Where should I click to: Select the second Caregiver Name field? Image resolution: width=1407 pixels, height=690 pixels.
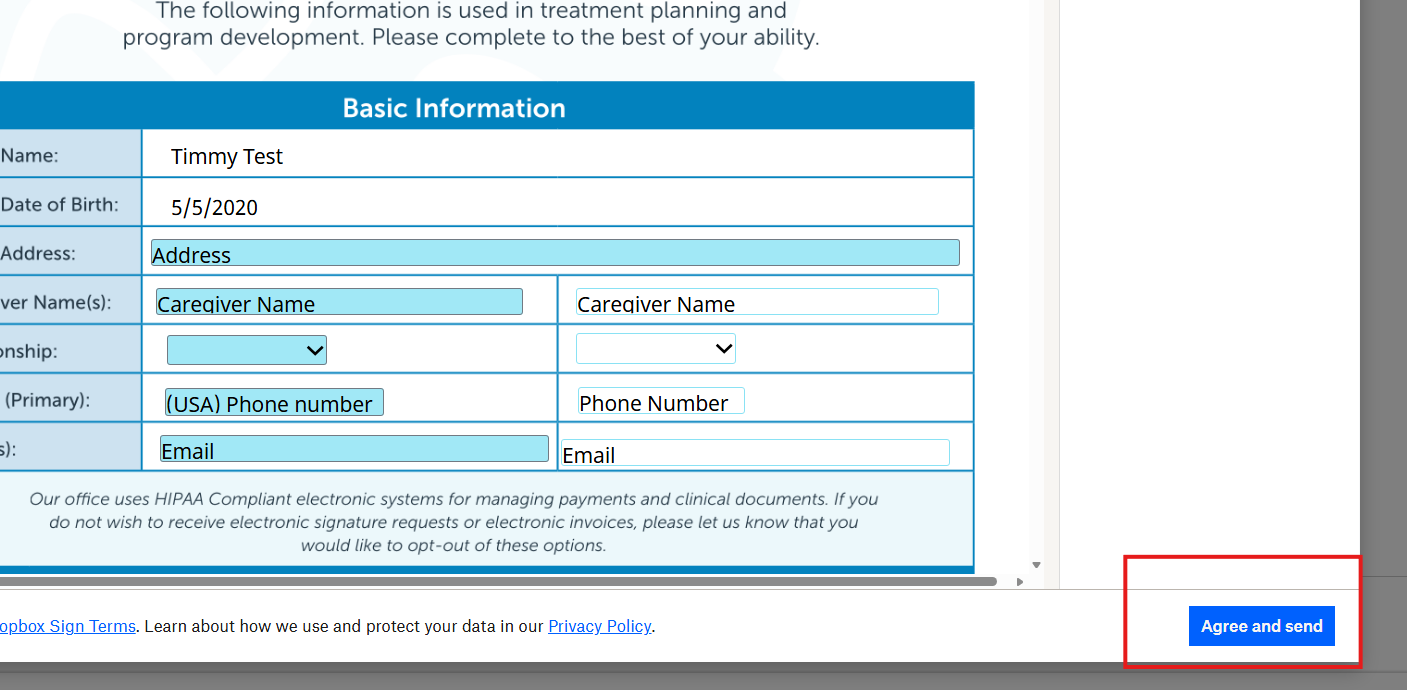tap(757, 302)
